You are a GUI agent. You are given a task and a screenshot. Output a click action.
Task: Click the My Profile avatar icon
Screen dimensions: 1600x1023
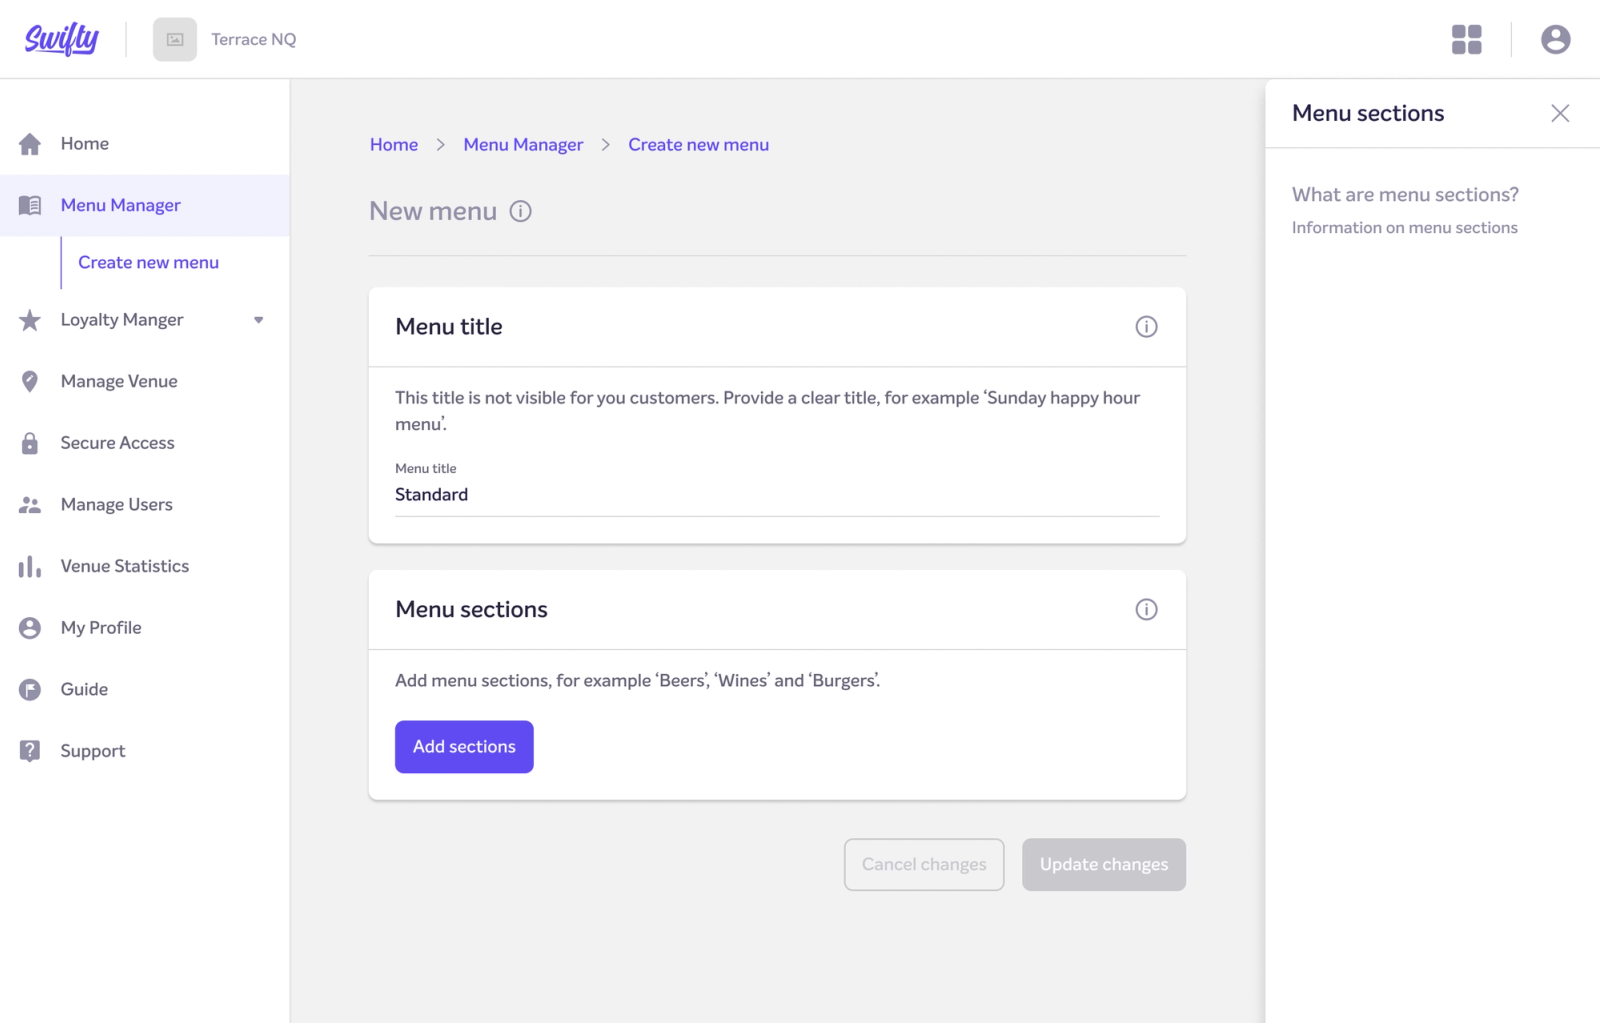coord(30,628)
